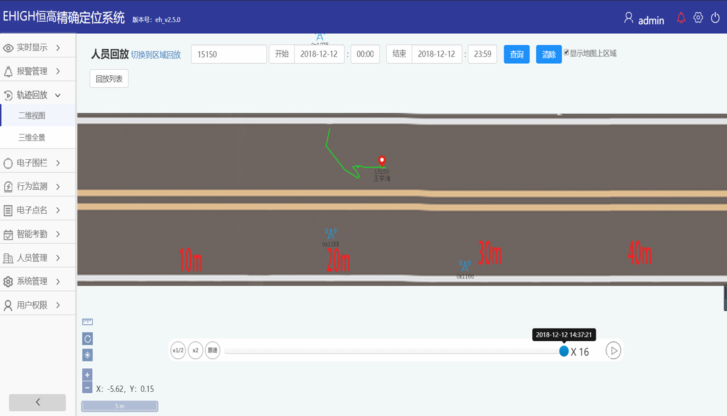Select the x1/2 playback speed button
The height and width of the screenshot is (416, 727).
[178, 350]
